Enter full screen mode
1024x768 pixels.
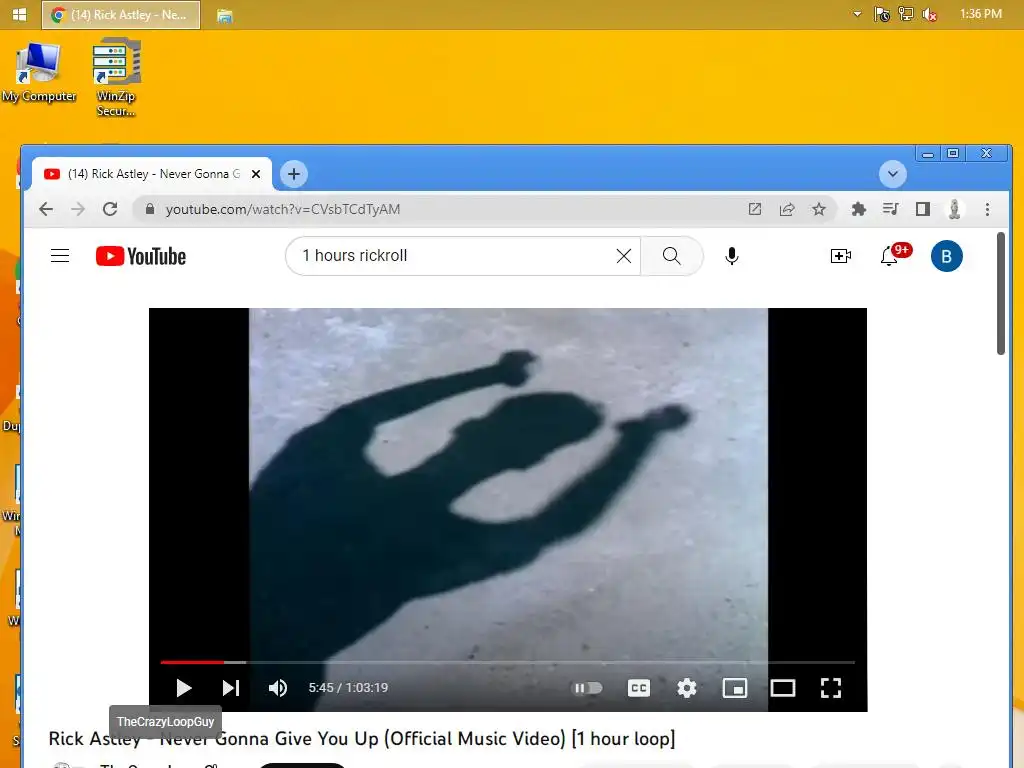(831, 688)
